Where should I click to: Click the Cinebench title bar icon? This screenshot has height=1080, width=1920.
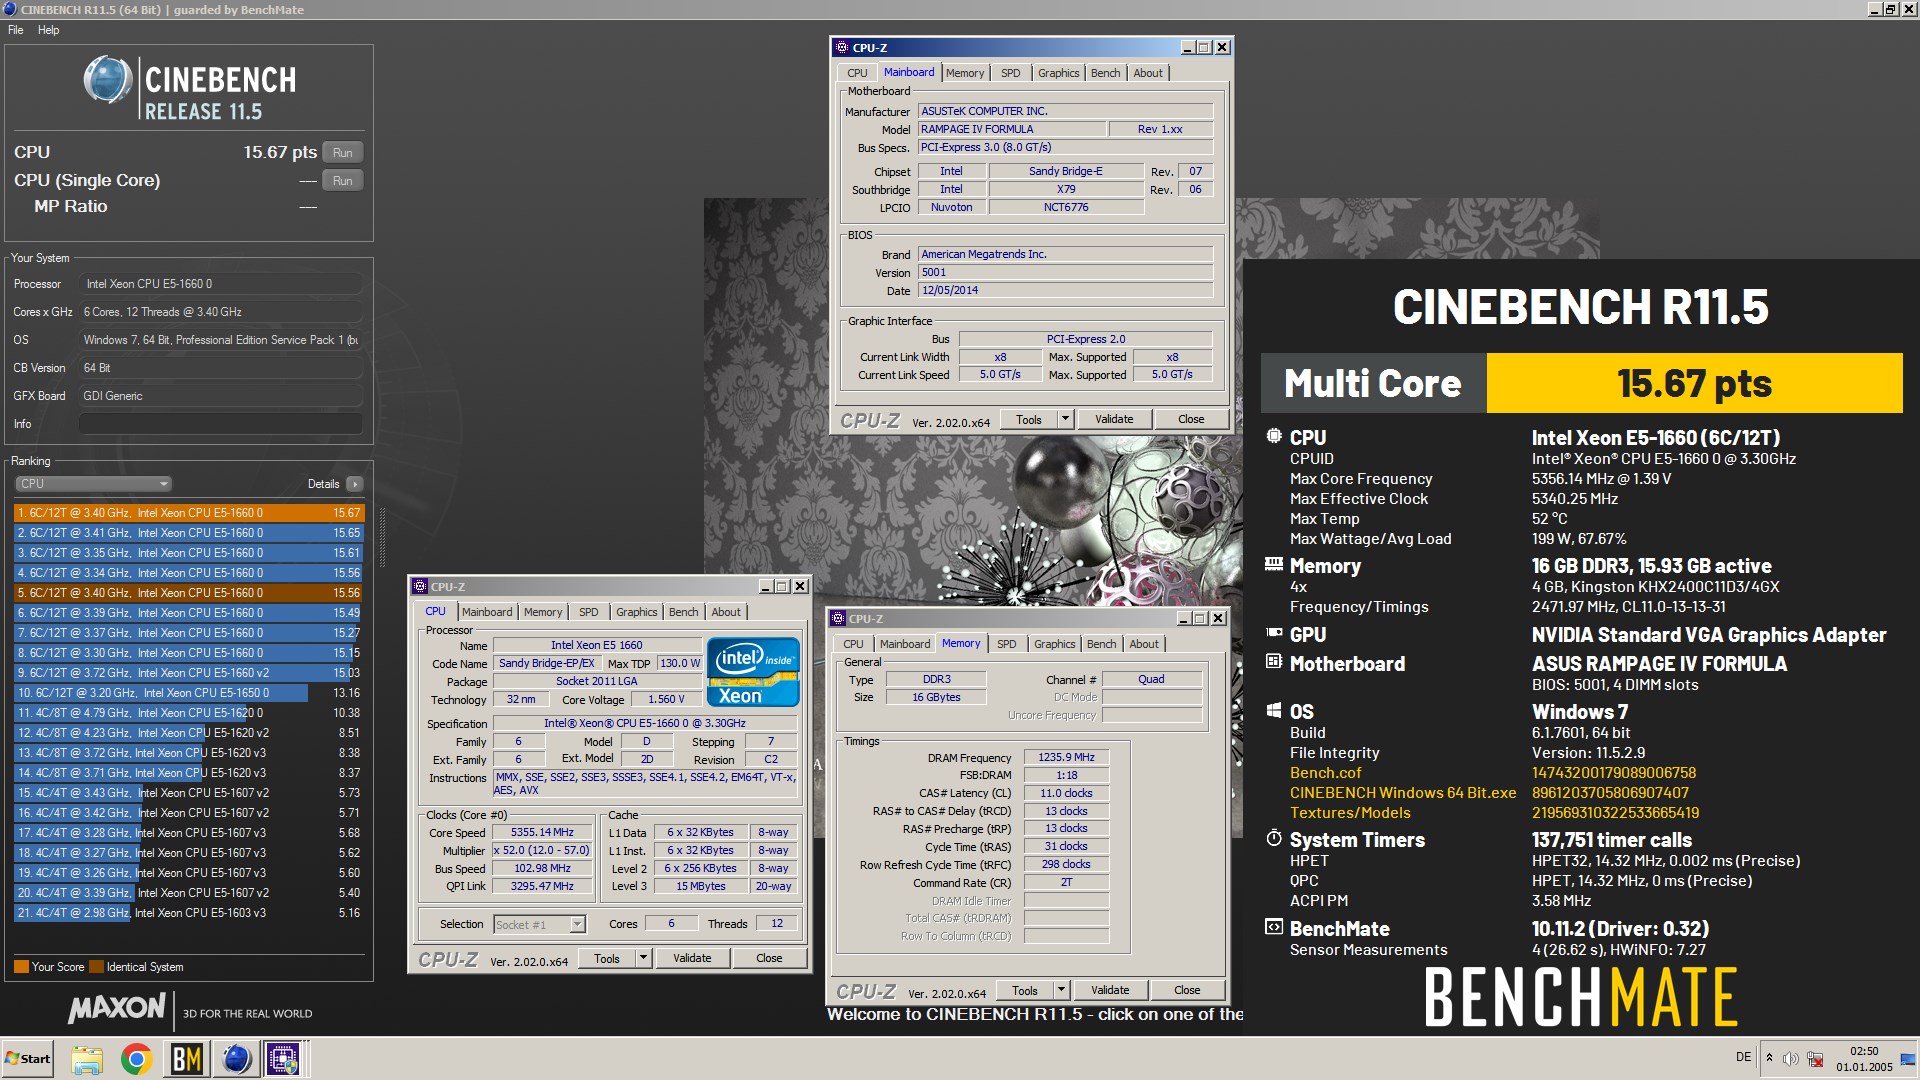tap(10, 9)
